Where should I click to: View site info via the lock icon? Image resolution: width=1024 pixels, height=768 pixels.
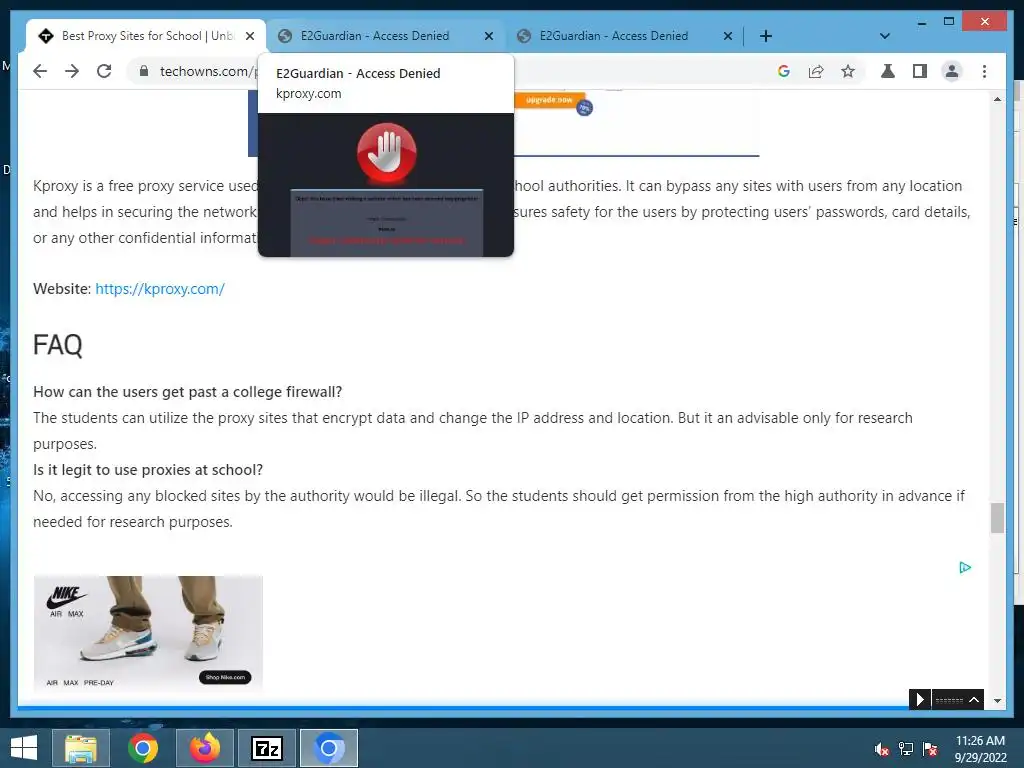tap(144, 71)
